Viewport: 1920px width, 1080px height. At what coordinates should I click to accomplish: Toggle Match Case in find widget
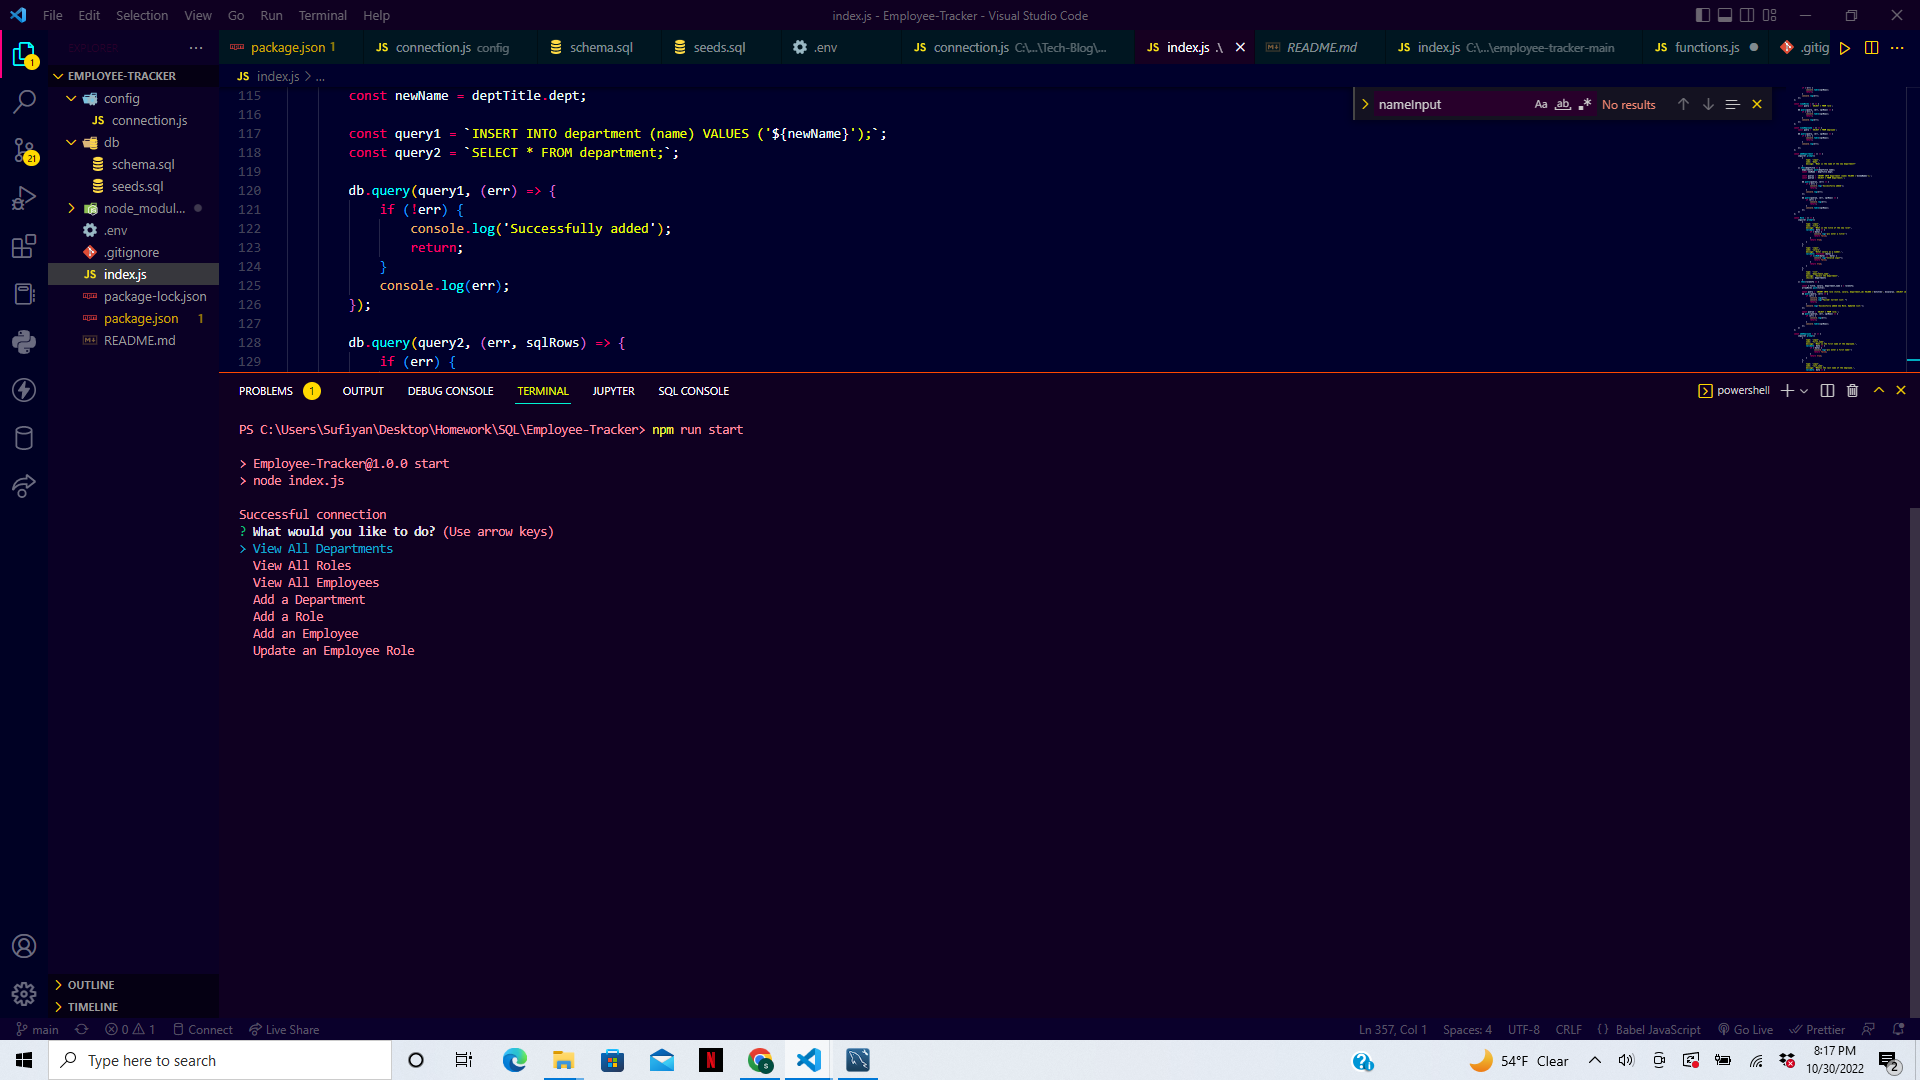tap(1540, 104)
